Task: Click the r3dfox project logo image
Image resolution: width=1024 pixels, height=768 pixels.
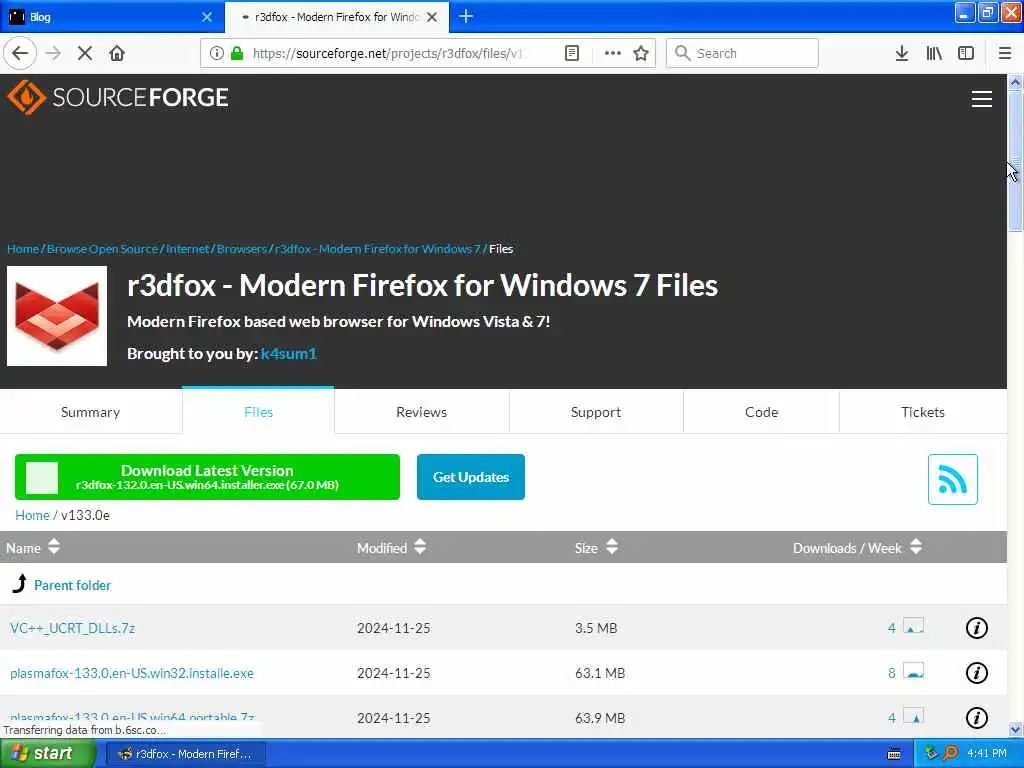Action: coord(57,315)
